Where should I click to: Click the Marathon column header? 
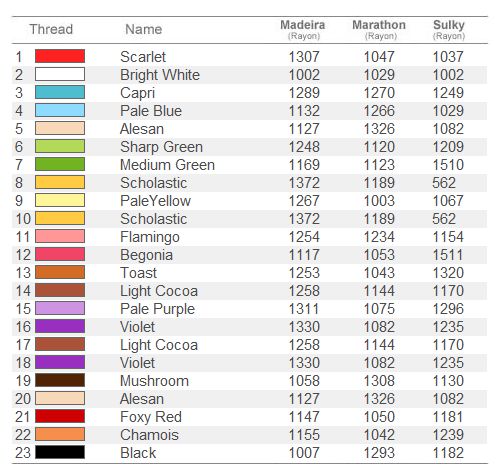[x=379, y=29]
